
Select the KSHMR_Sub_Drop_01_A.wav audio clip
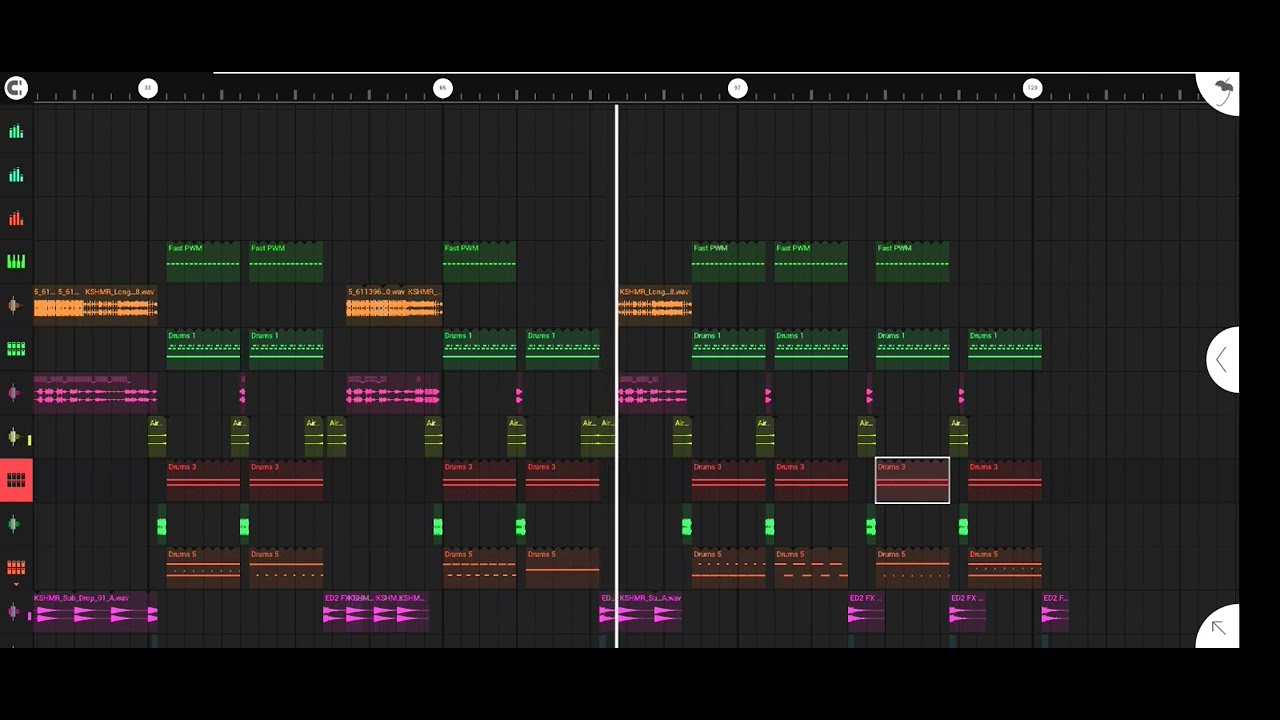[95, 611]
